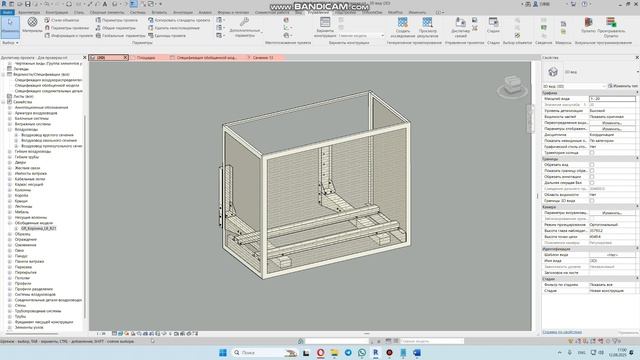Click Изменить for Переопределения видимости
Viewport: 640px width, 360px height.
pyautogui.click(x=612, y=123)
